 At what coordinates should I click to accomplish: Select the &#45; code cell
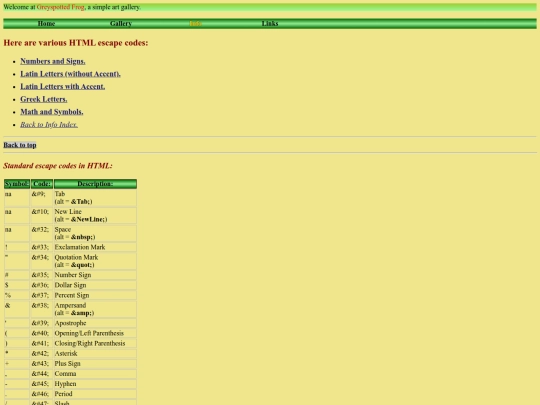(x=42, y=384)
